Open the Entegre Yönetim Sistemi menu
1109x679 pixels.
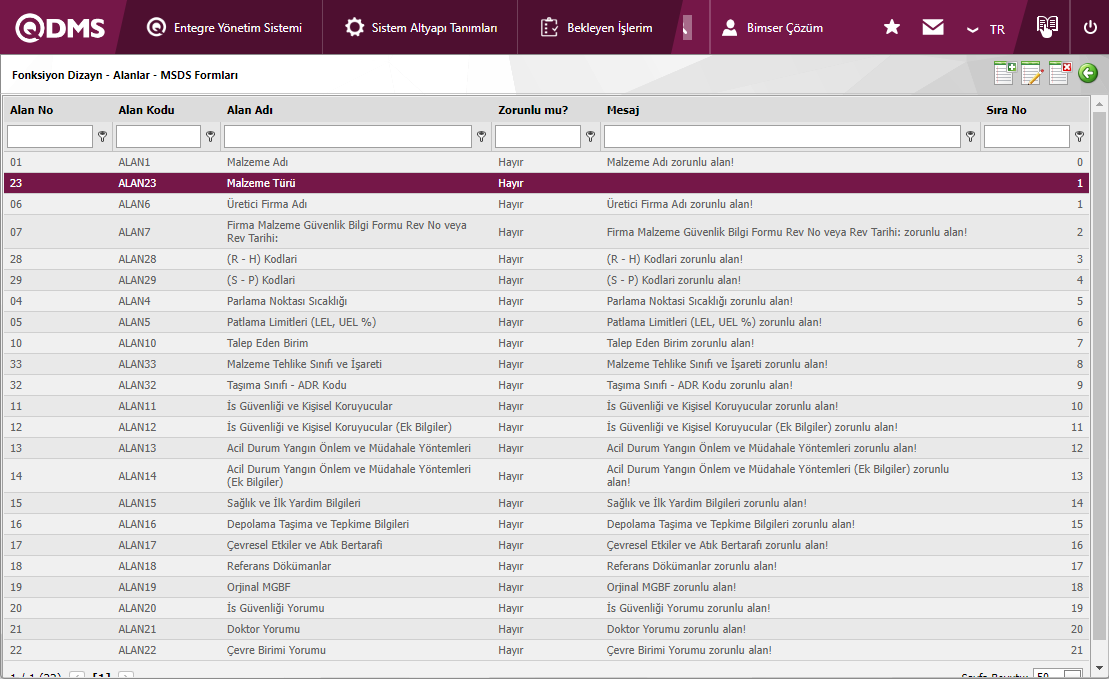pos(224,28)
